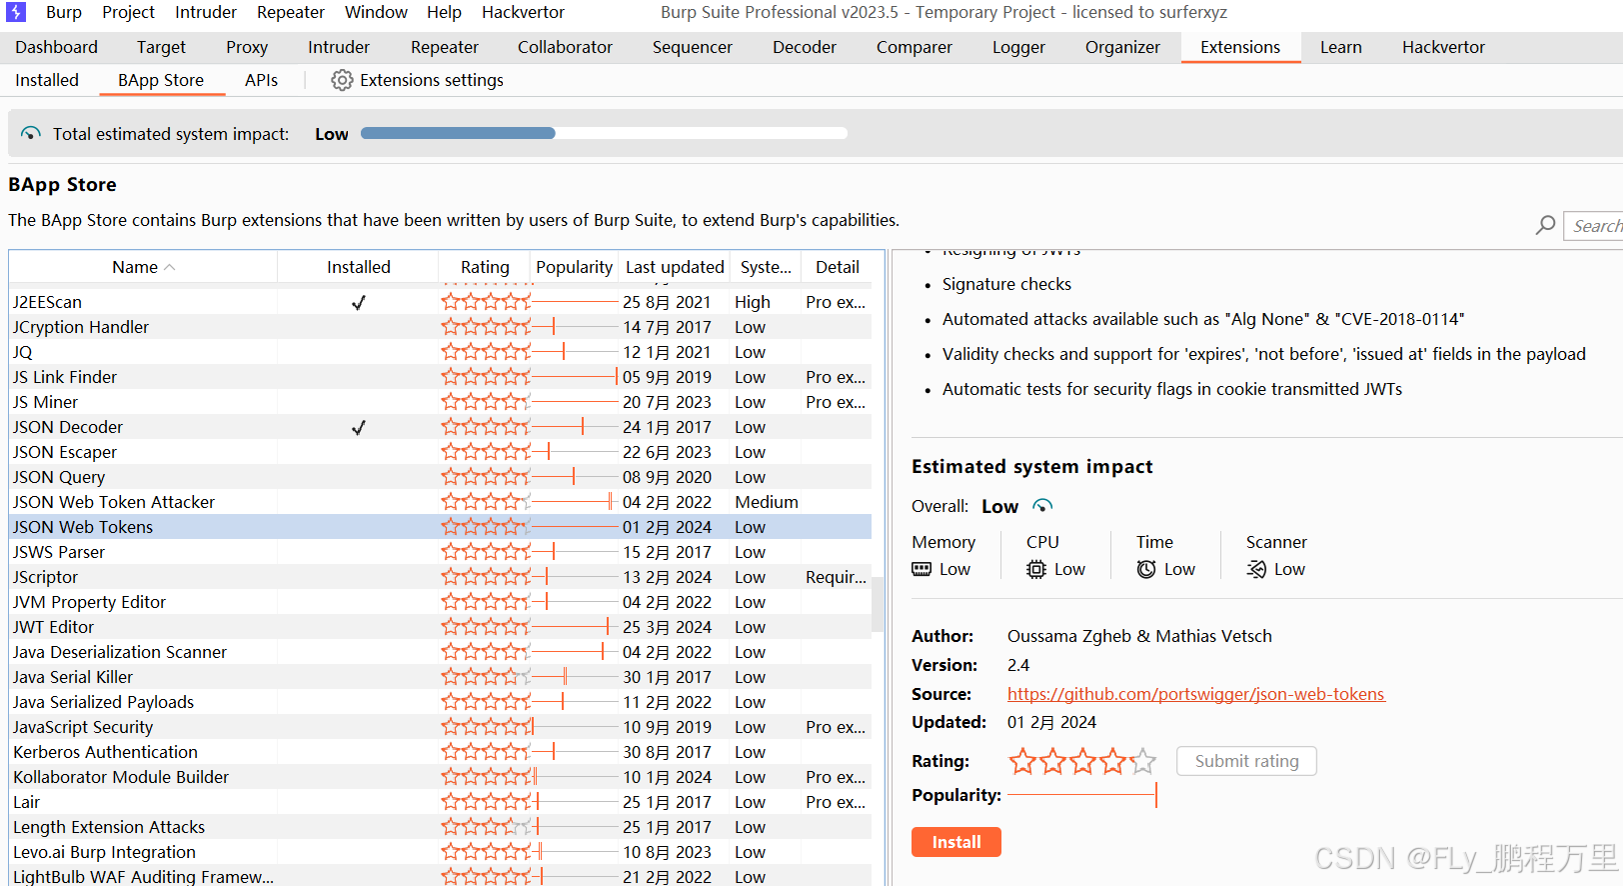The width and height of the screenshot is (1623, 886).
Task: Select Levo.ai Burp Integration row
Action: click(x=440, y=852)
